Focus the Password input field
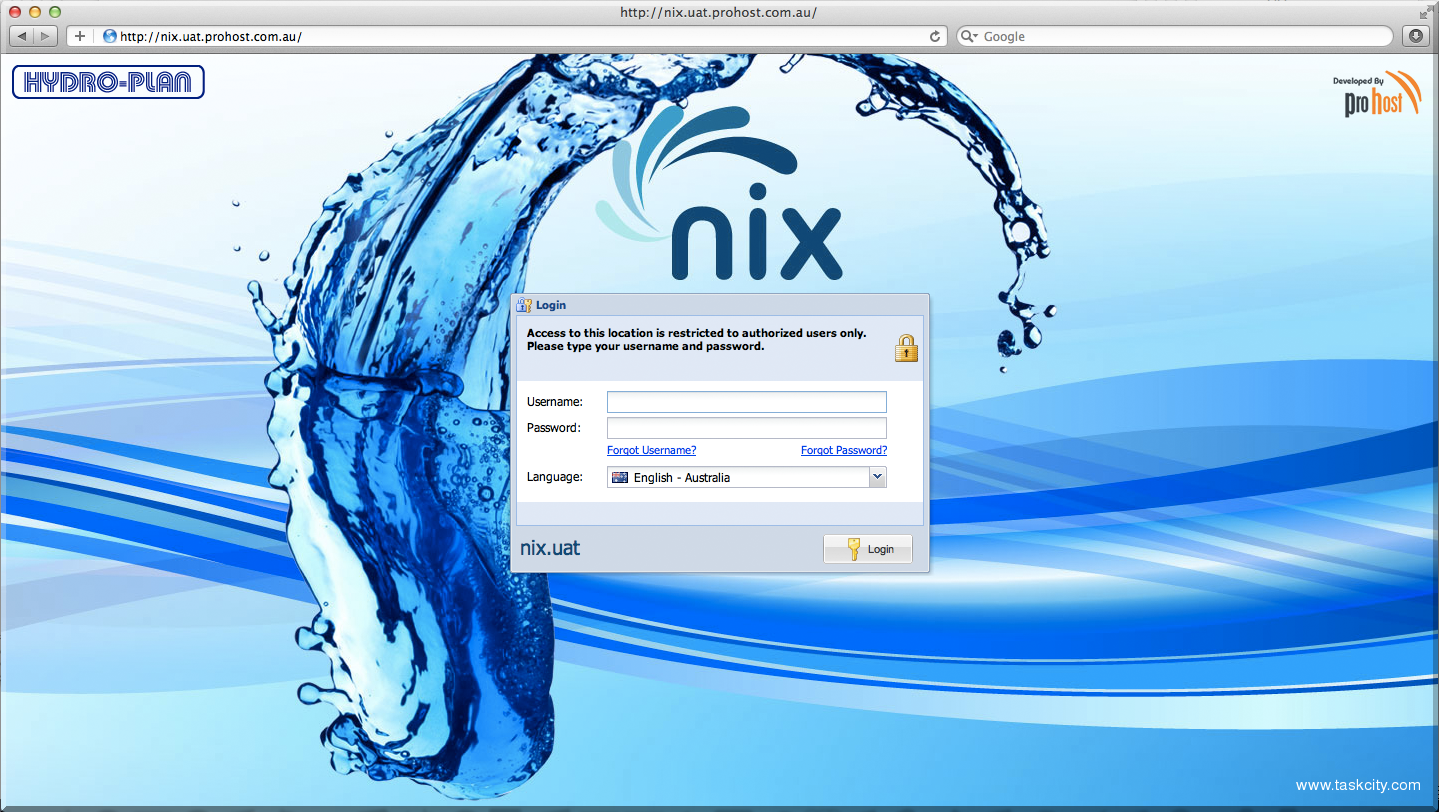 746,428
